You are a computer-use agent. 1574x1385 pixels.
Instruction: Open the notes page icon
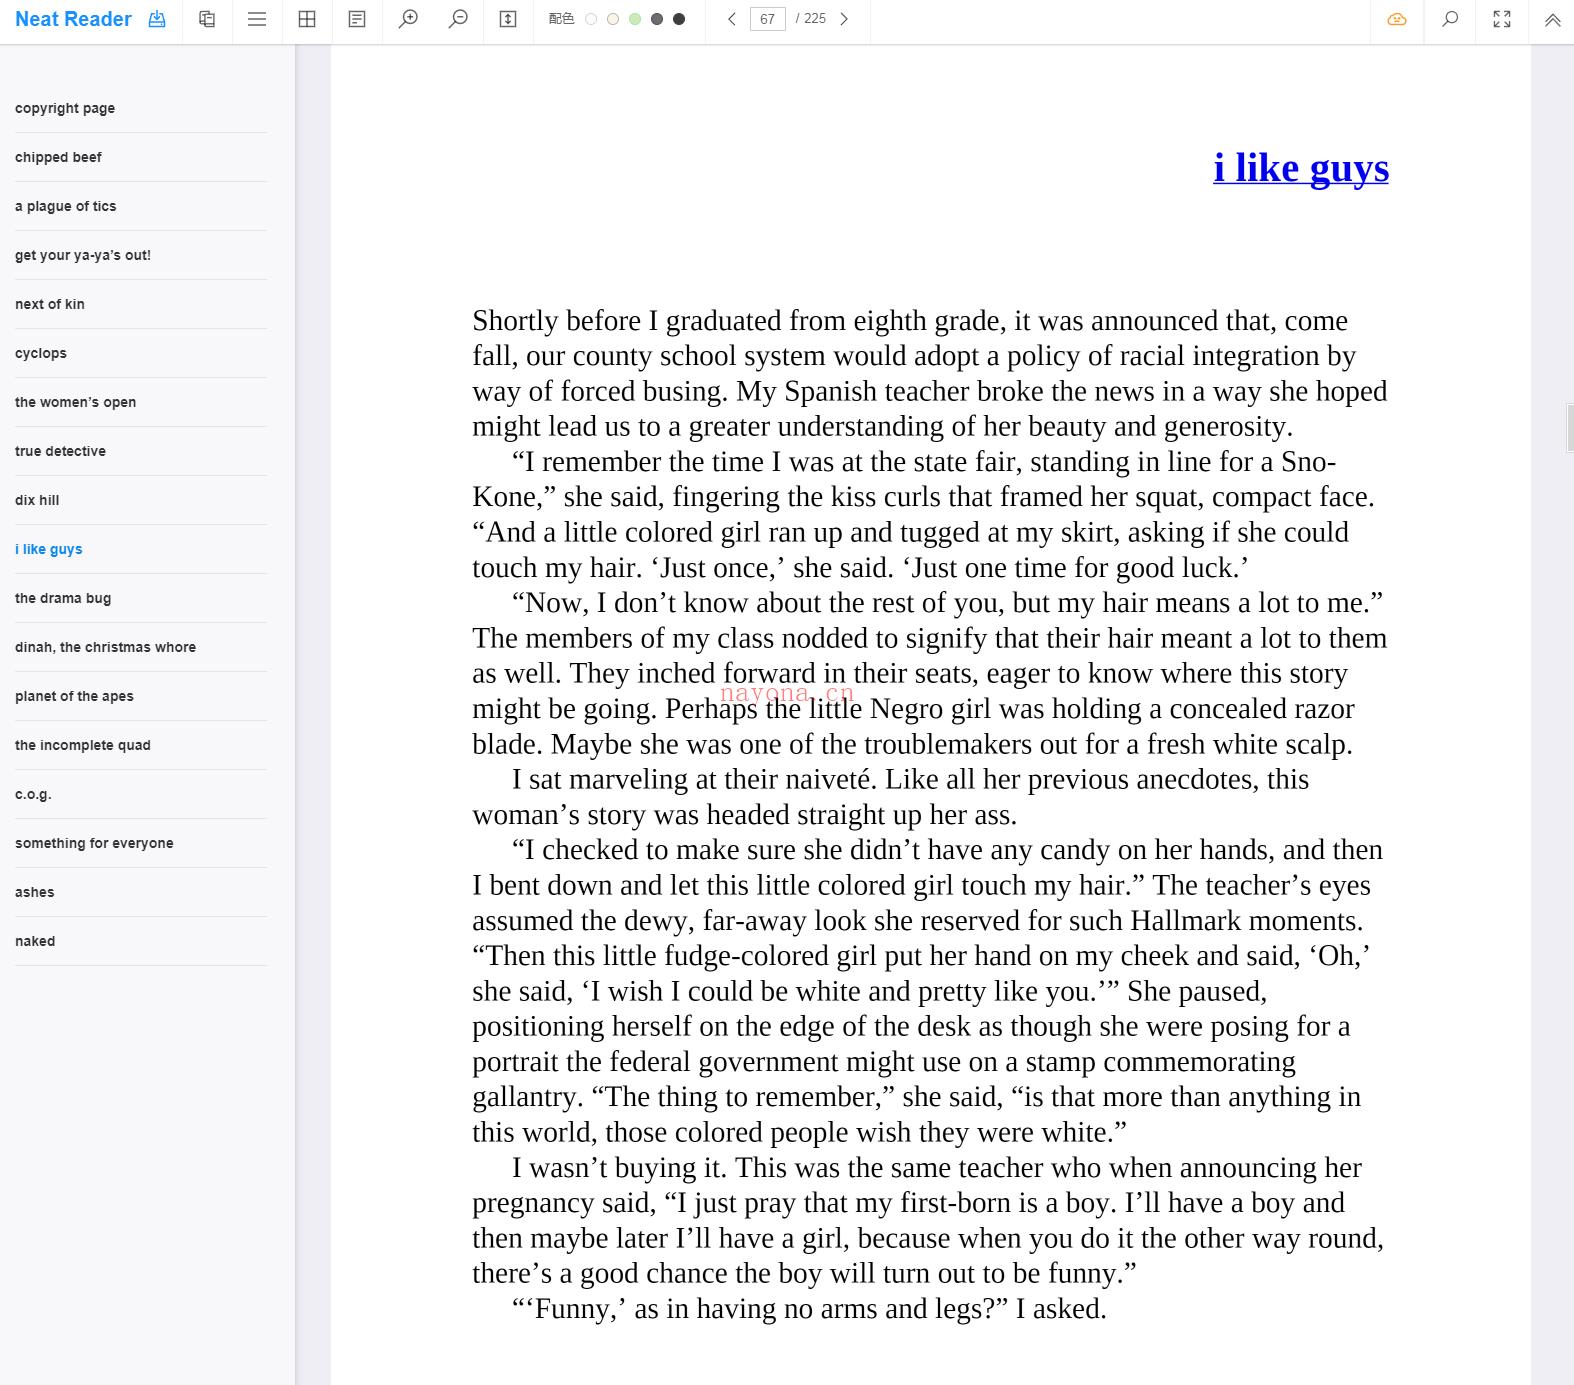coord(357,19)
